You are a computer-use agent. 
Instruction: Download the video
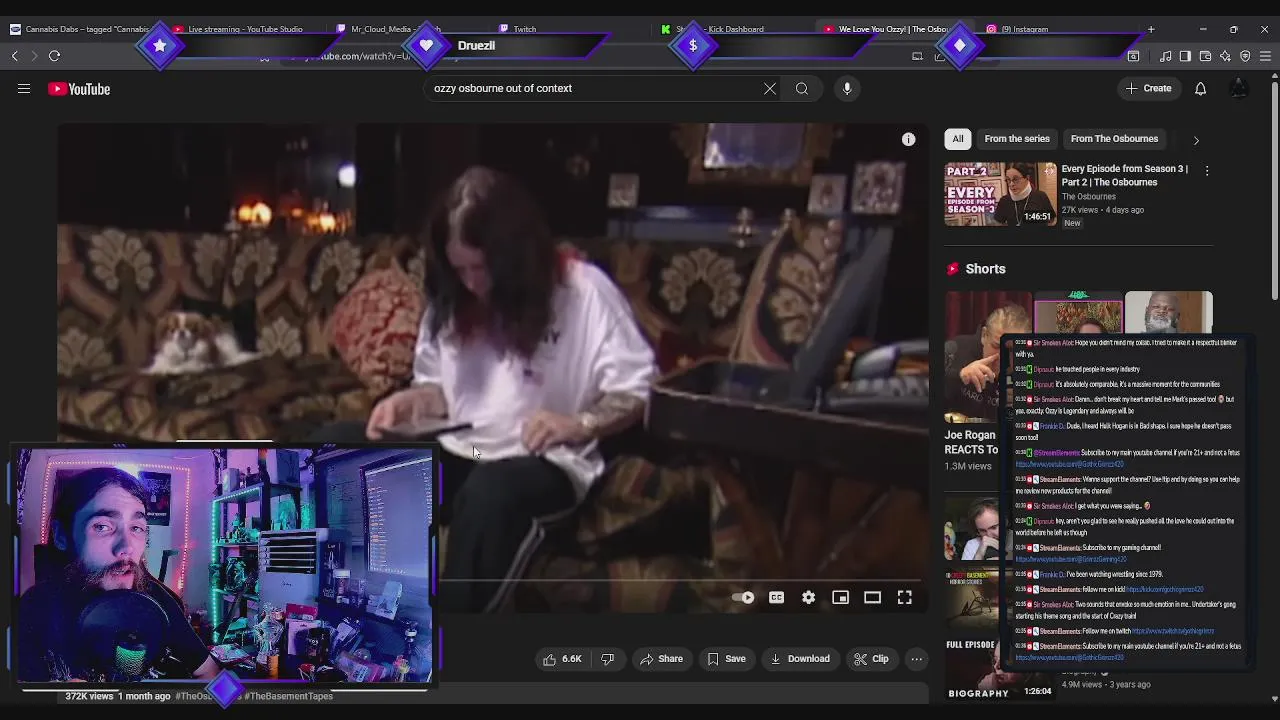pyautogui.click(x=800, y=659)
